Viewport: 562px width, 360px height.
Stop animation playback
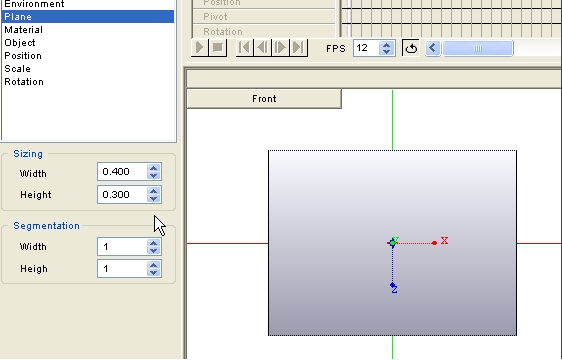click(218, 48)
